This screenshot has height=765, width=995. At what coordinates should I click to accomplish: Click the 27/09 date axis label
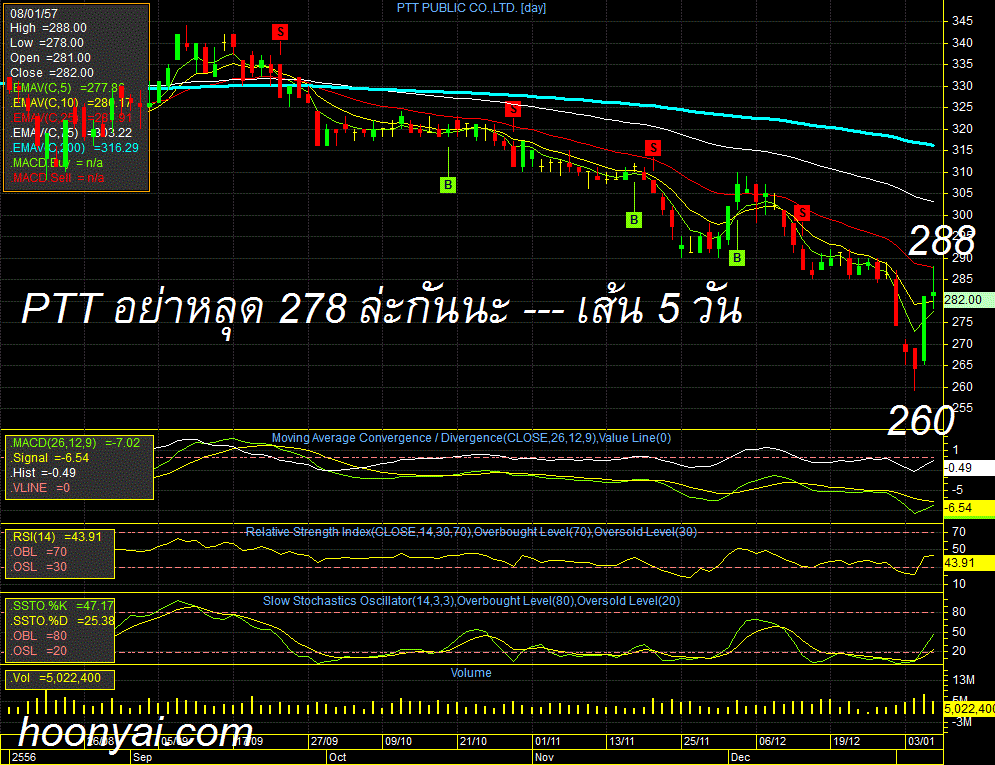pyautogui.click(x=324, y=742)
